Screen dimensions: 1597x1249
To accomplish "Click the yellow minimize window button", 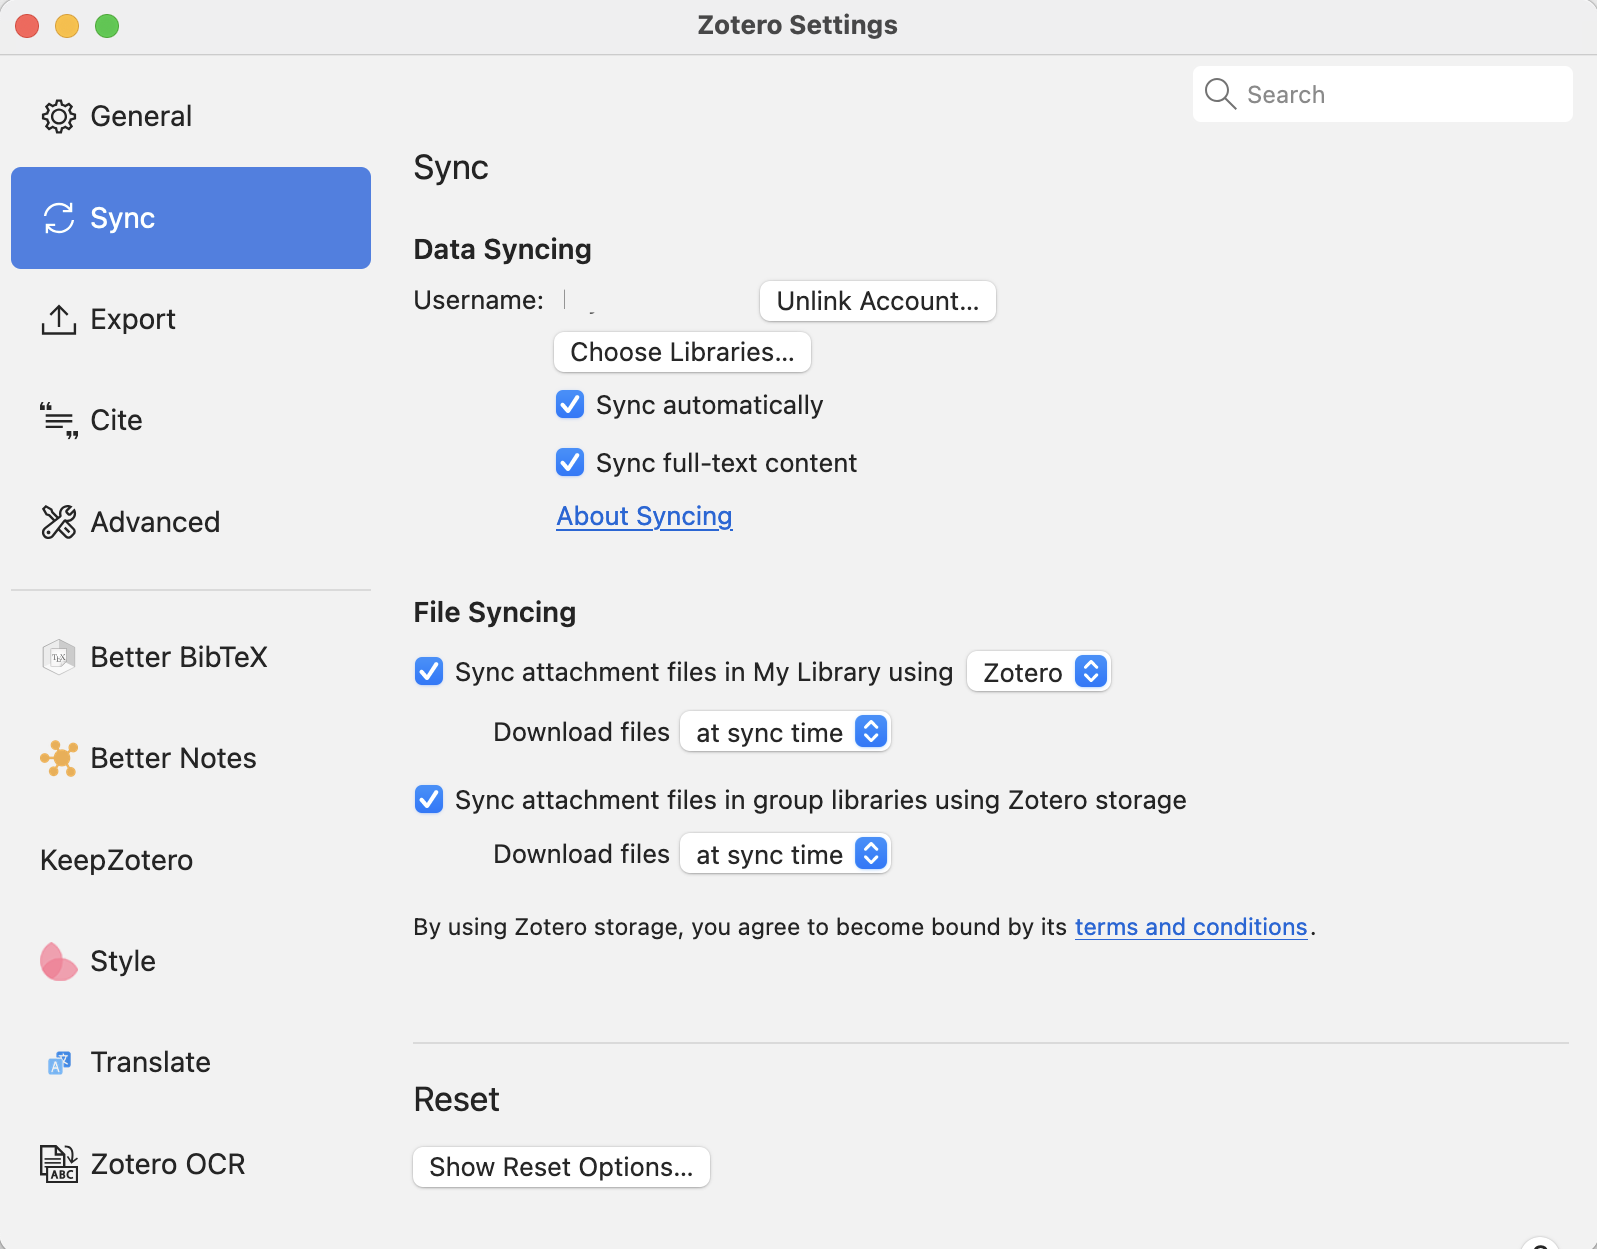I will 67,26.
